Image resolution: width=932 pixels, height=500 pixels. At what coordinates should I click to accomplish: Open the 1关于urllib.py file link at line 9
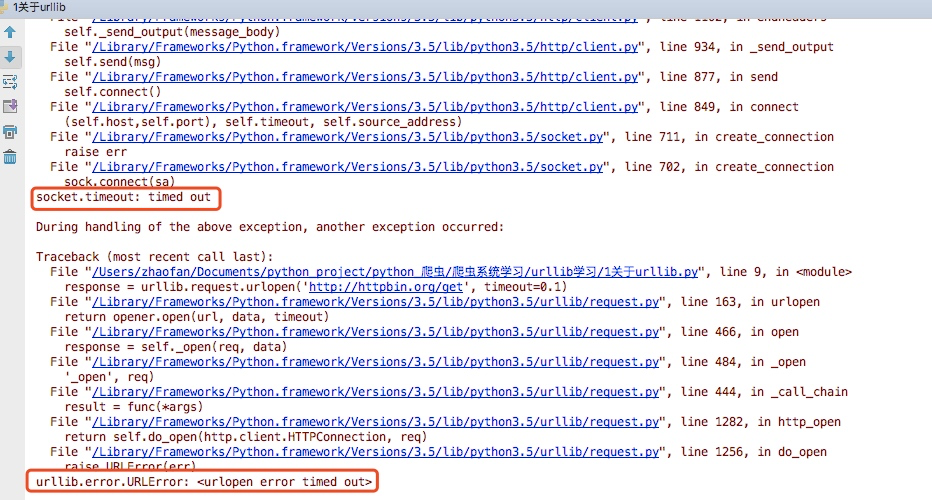[395, 272]
